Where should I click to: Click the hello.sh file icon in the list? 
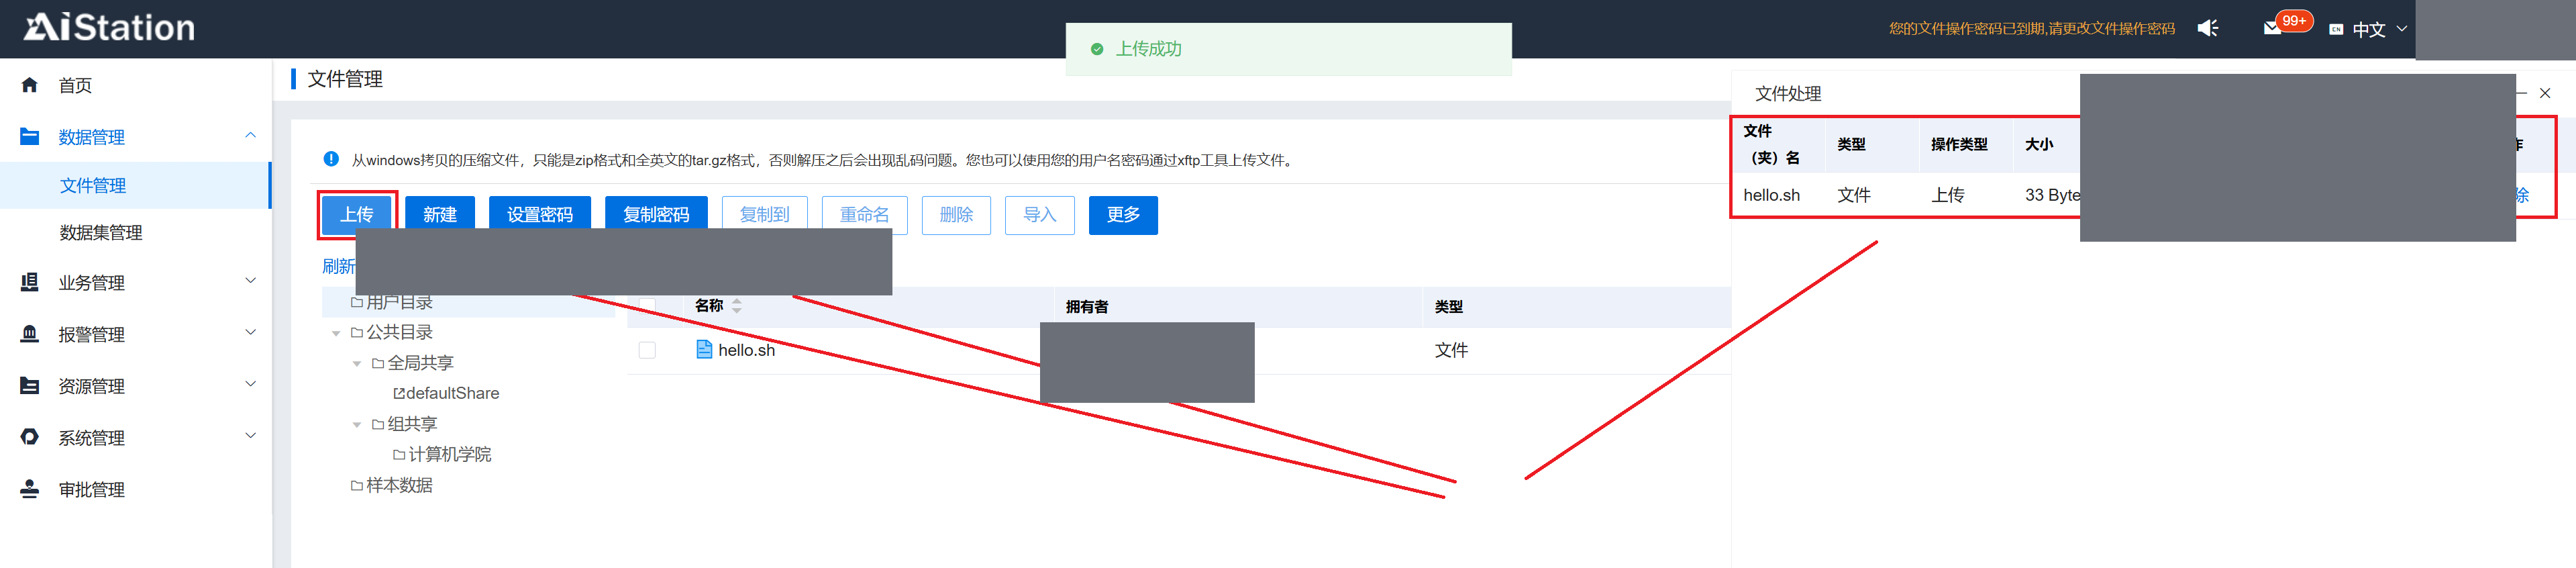coord(704,349)
